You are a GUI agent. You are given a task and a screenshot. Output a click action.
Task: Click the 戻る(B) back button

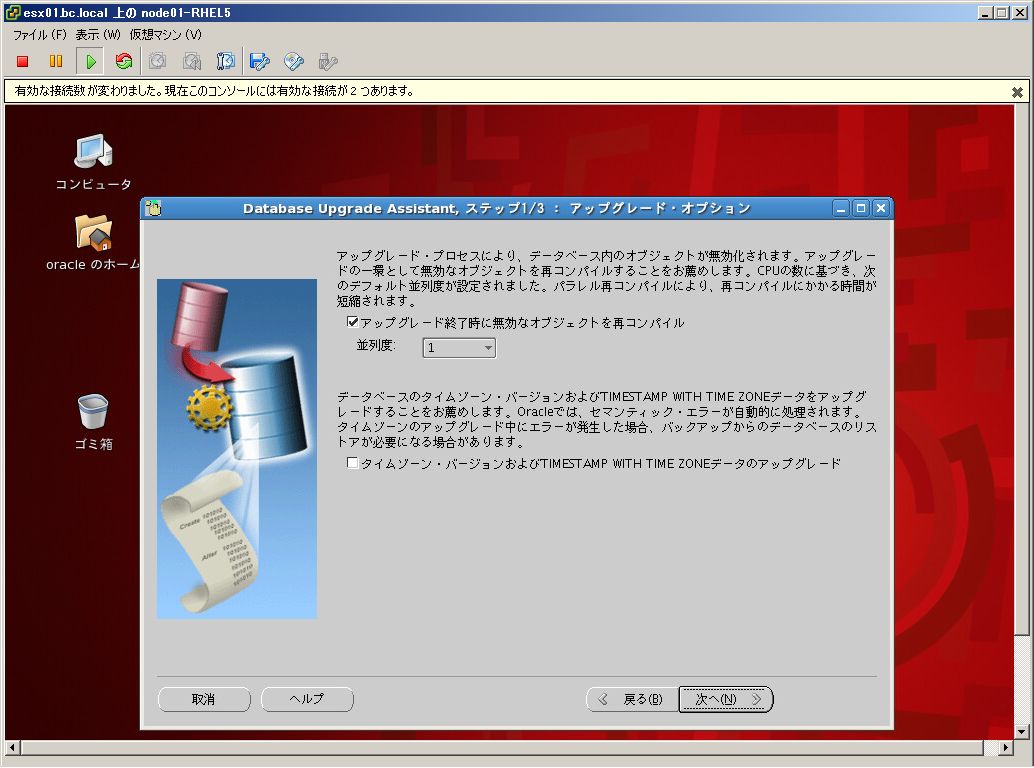click(x=632, y=699)
